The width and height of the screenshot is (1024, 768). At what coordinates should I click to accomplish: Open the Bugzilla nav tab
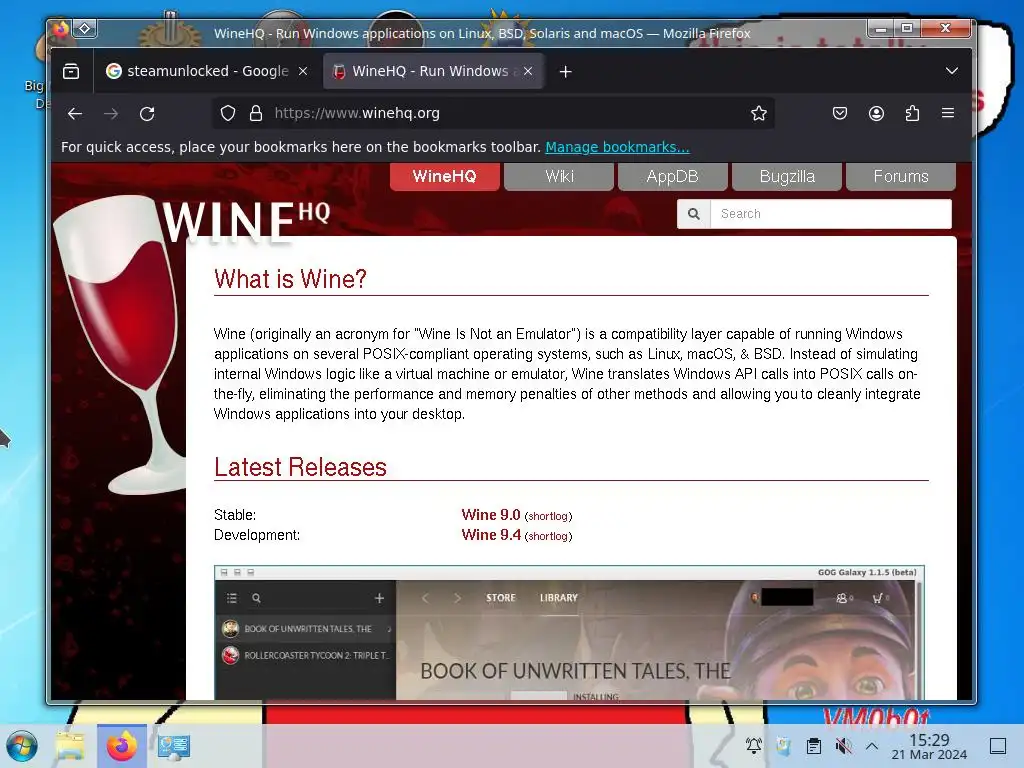787,176
